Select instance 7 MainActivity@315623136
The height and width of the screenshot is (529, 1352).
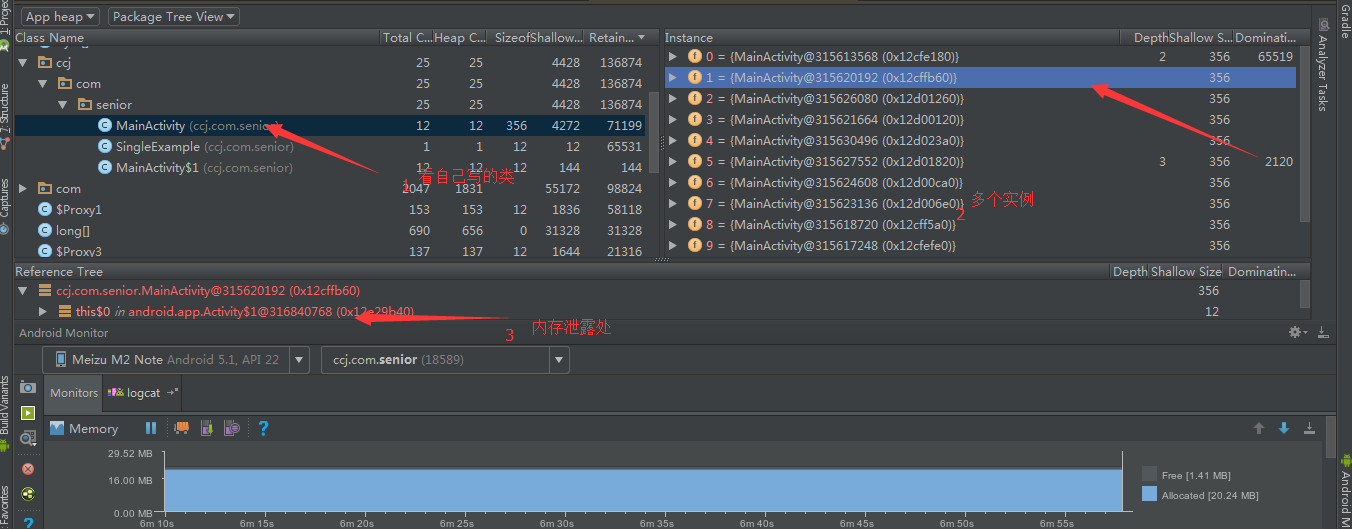point(980,203)
